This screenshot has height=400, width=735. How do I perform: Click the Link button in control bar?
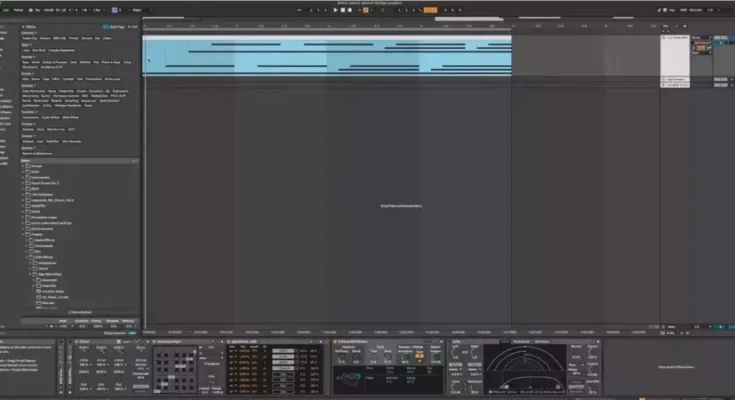point(4,10)
